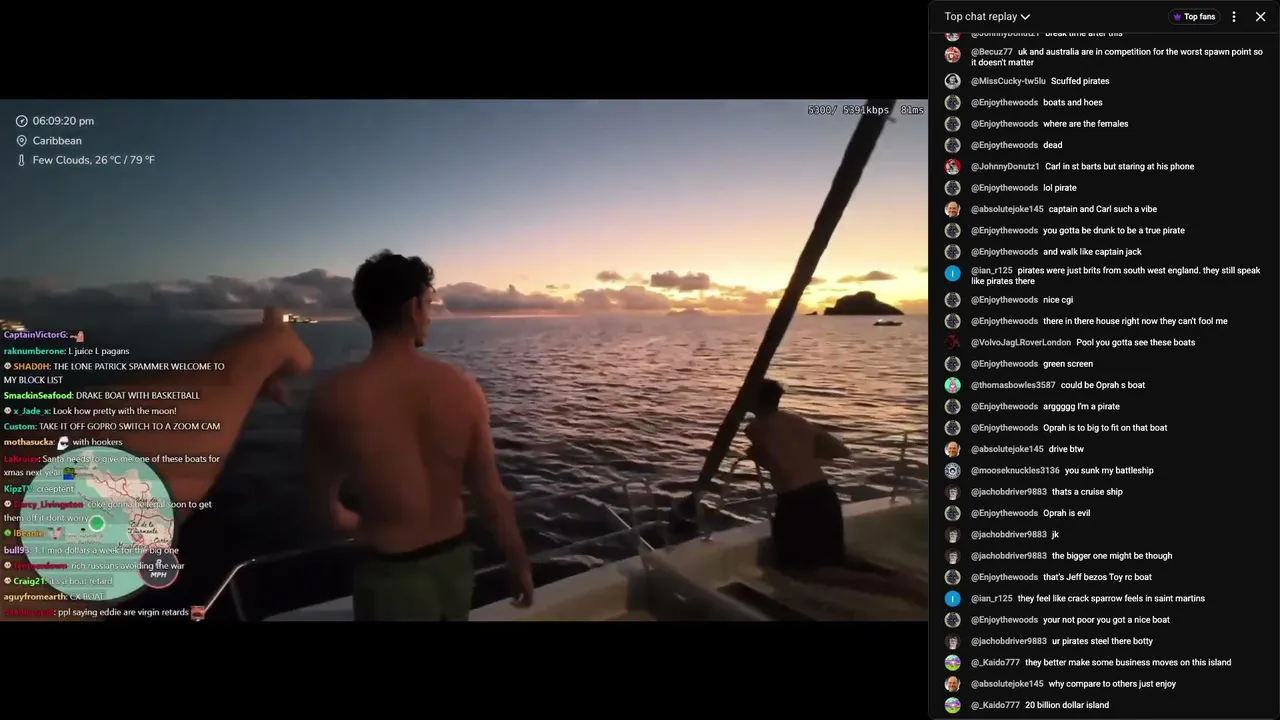This screenshot has height=720, width=1280.
Task: Open the Top fans leaderboard
Action: (x=1193, y=16)
